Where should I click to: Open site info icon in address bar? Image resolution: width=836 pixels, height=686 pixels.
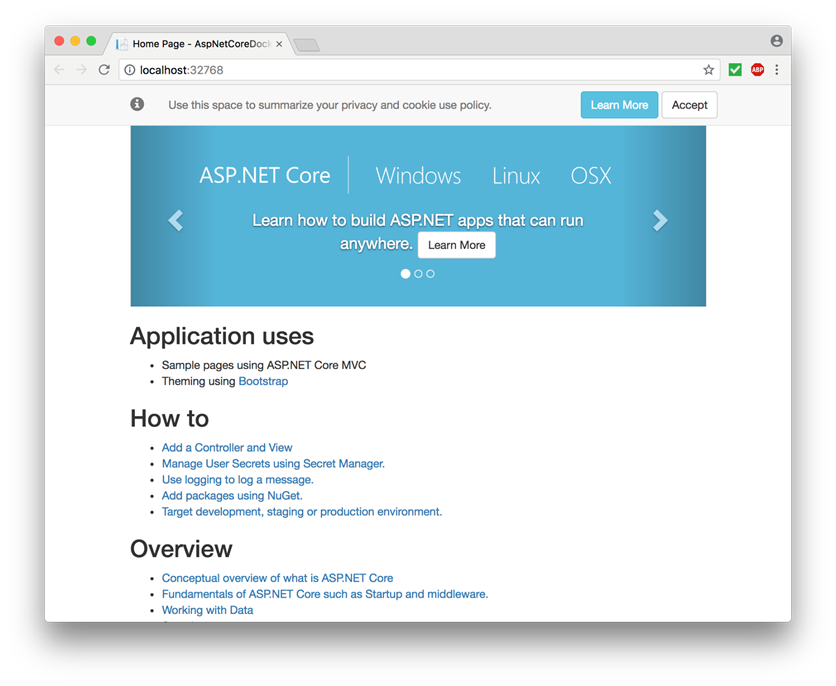[130, 70]
